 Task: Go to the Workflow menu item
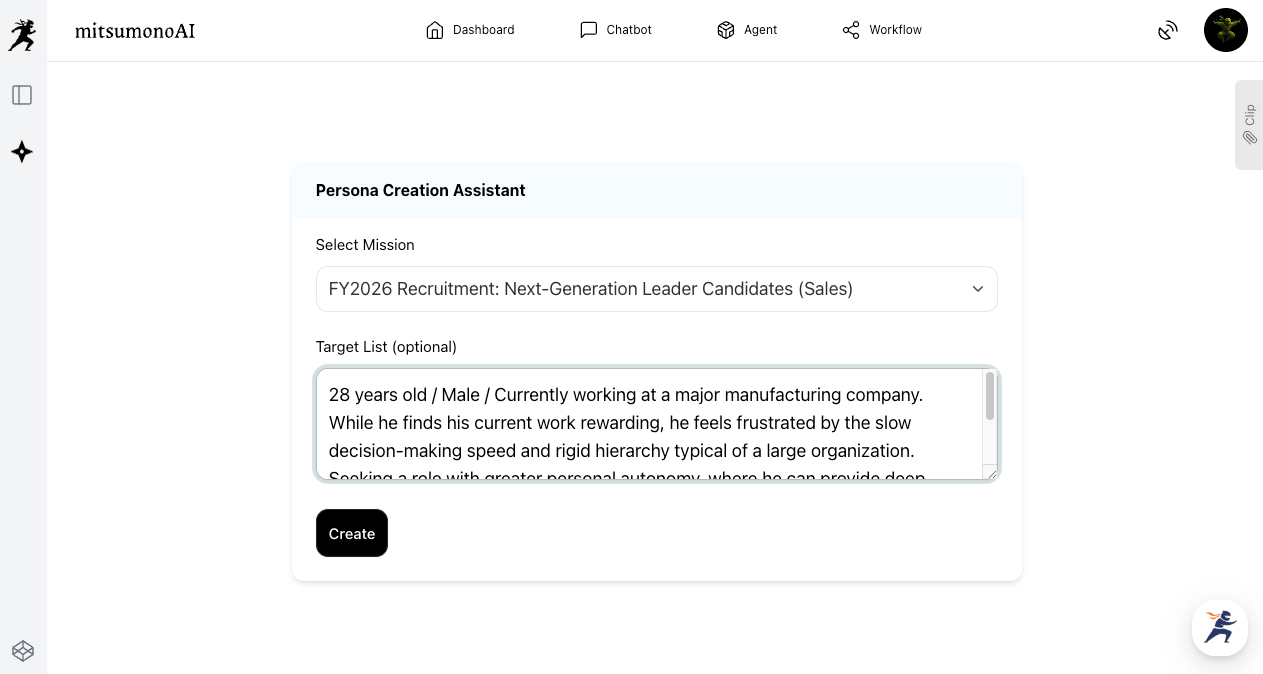point(895,30)
